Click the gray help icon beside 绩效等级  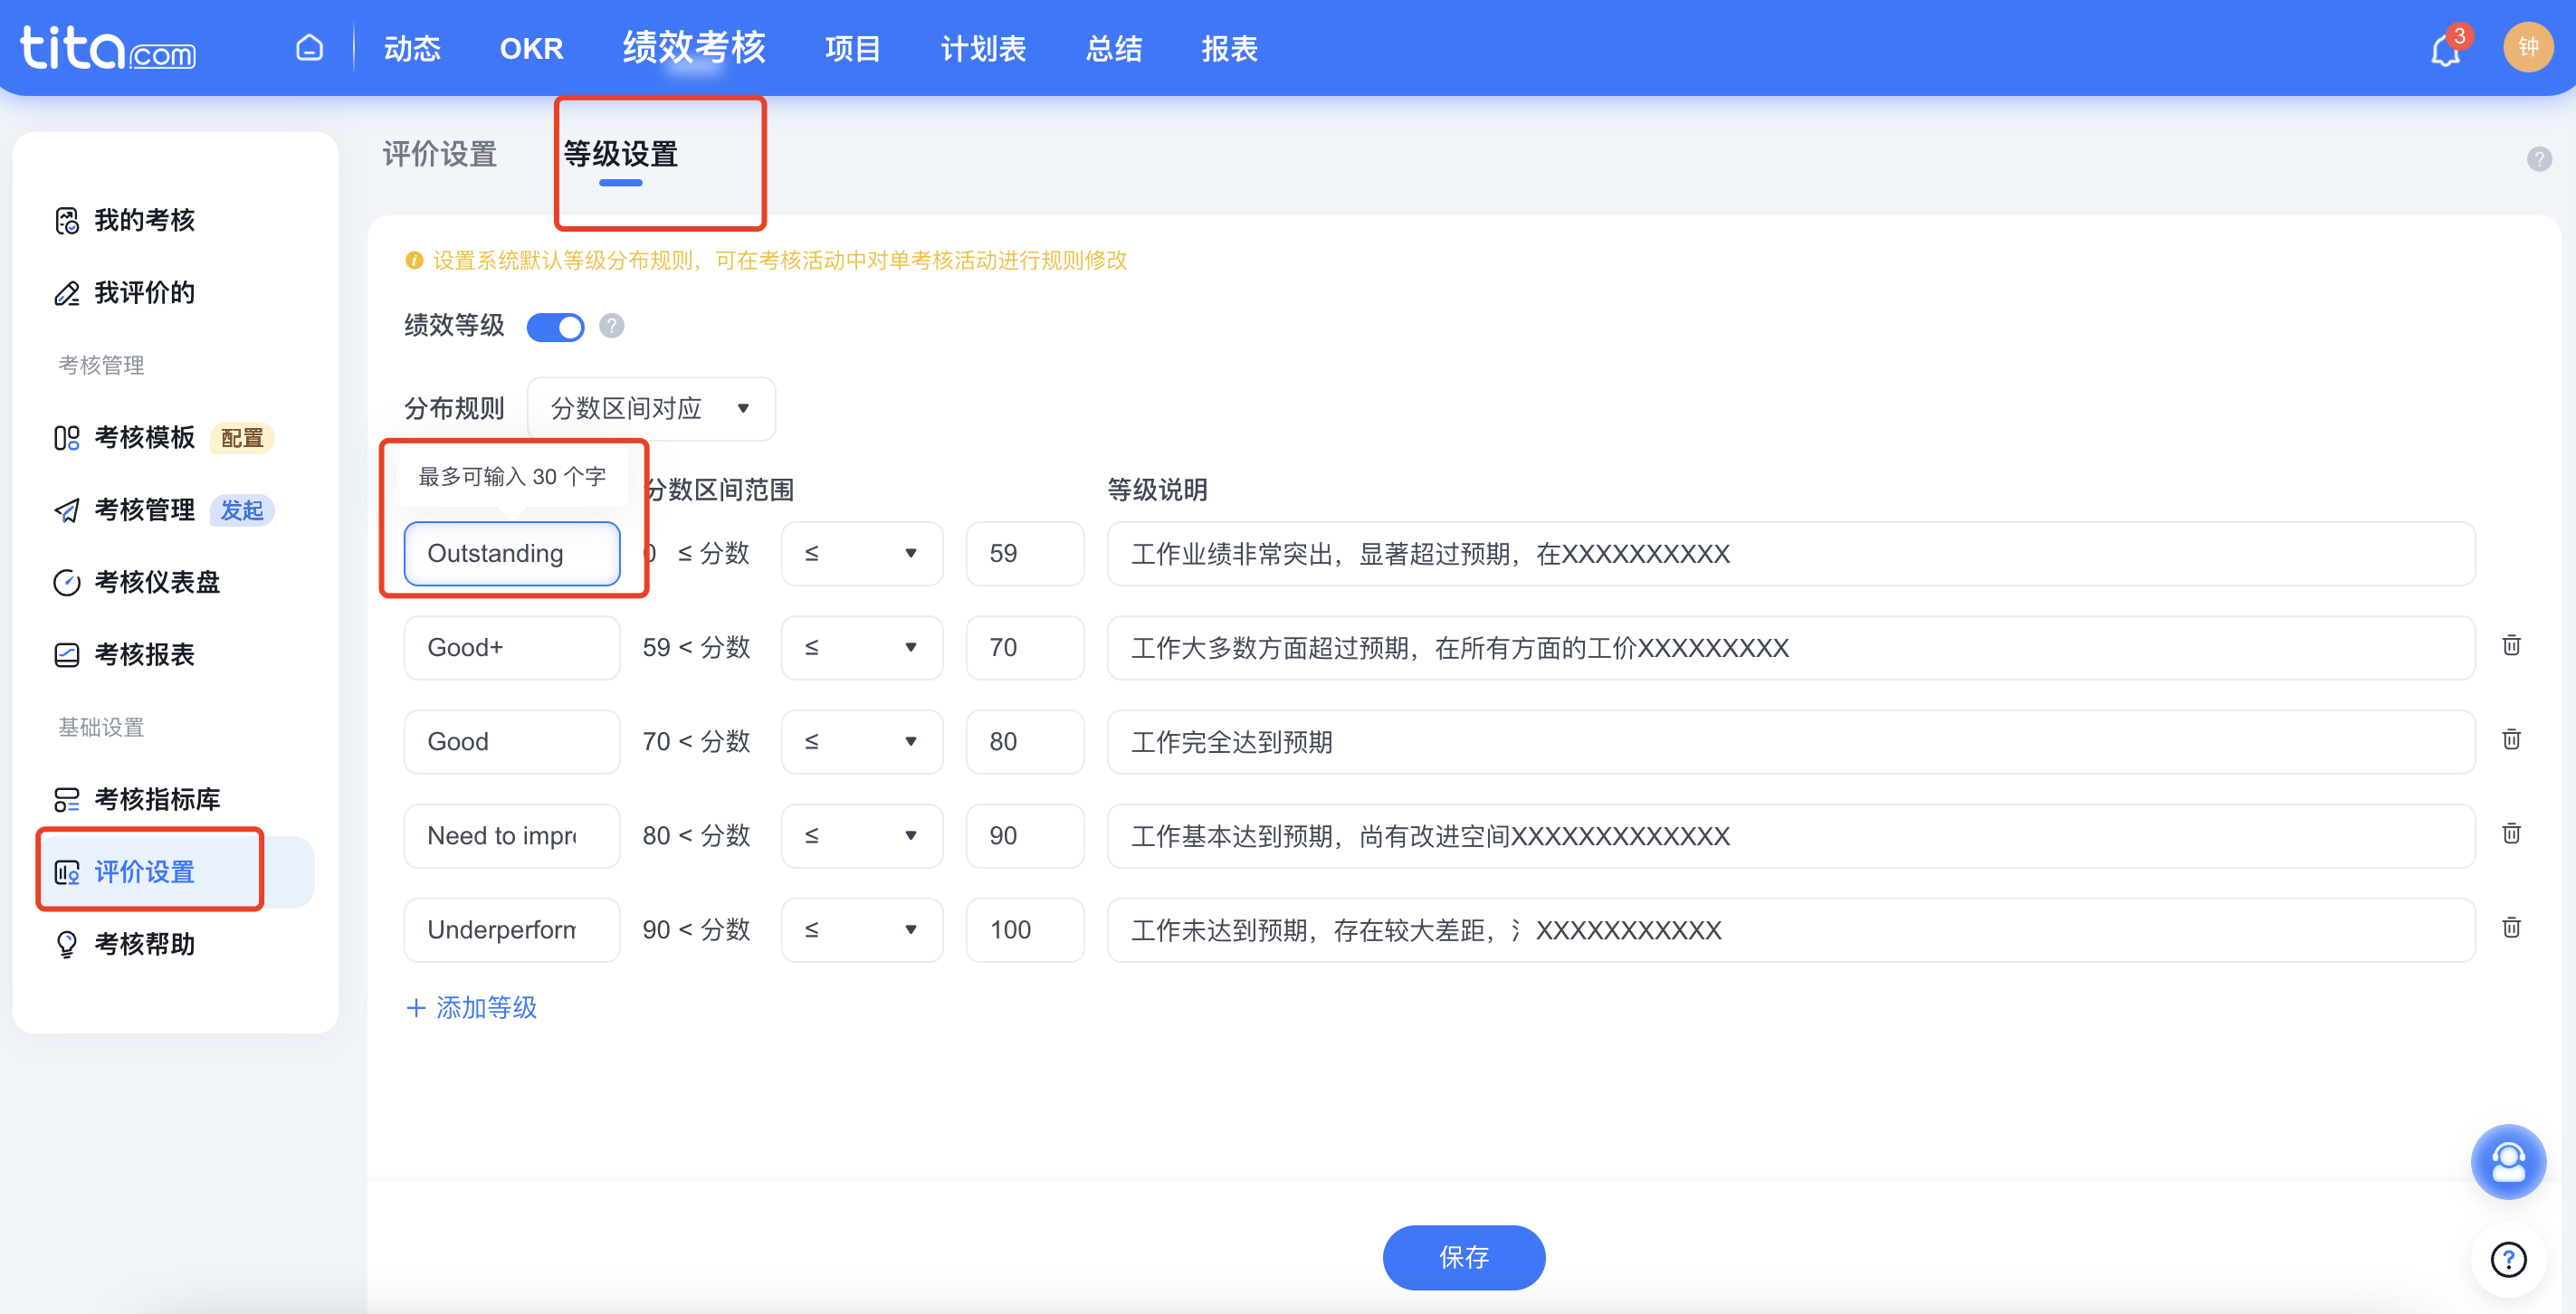611,326
